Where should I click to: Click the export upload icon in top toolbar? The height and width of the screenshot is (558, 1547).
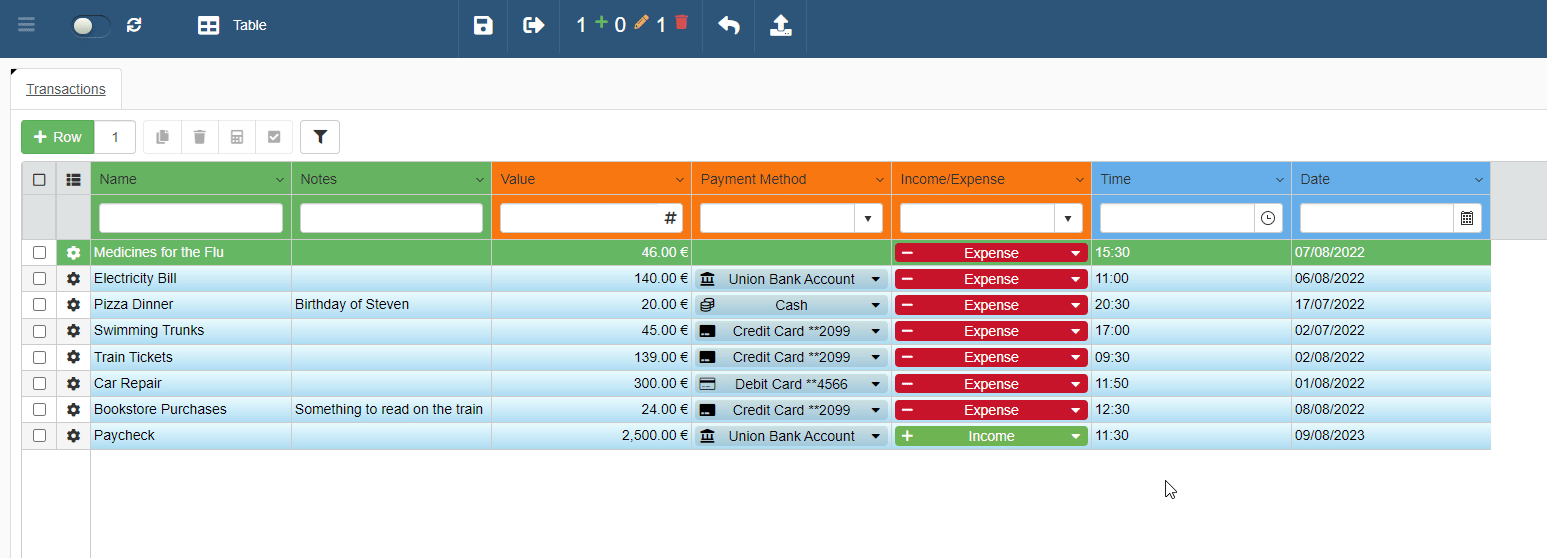pos(781,25)
